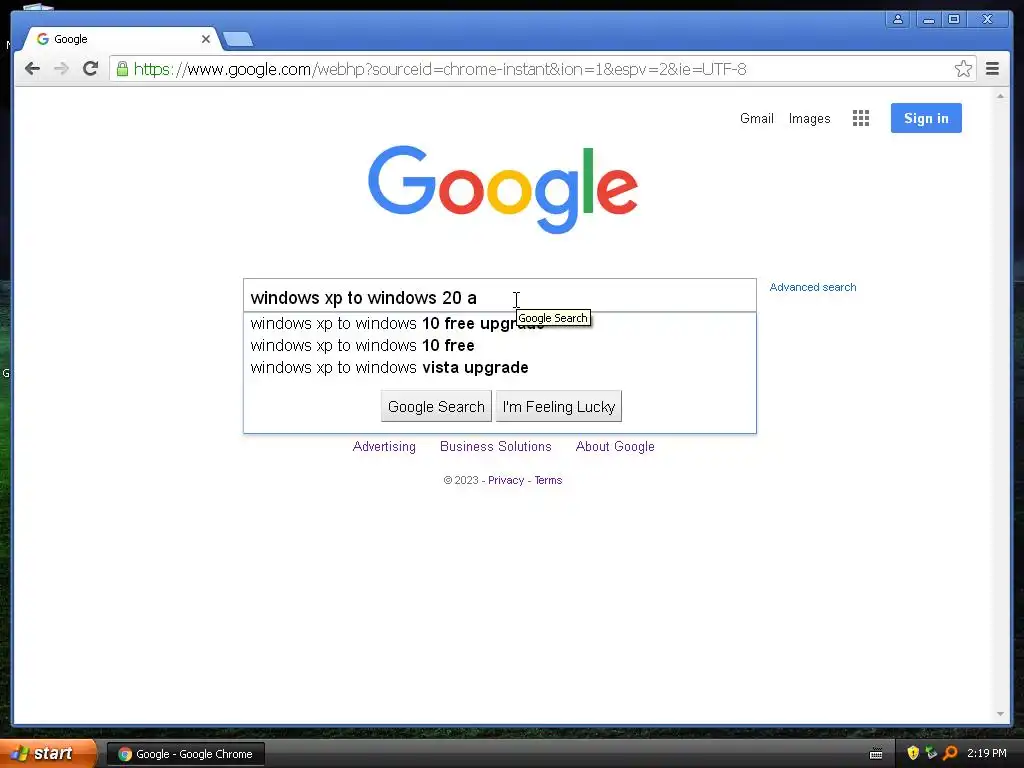
Task: Click the Google Search button
Action: [436, 407]
